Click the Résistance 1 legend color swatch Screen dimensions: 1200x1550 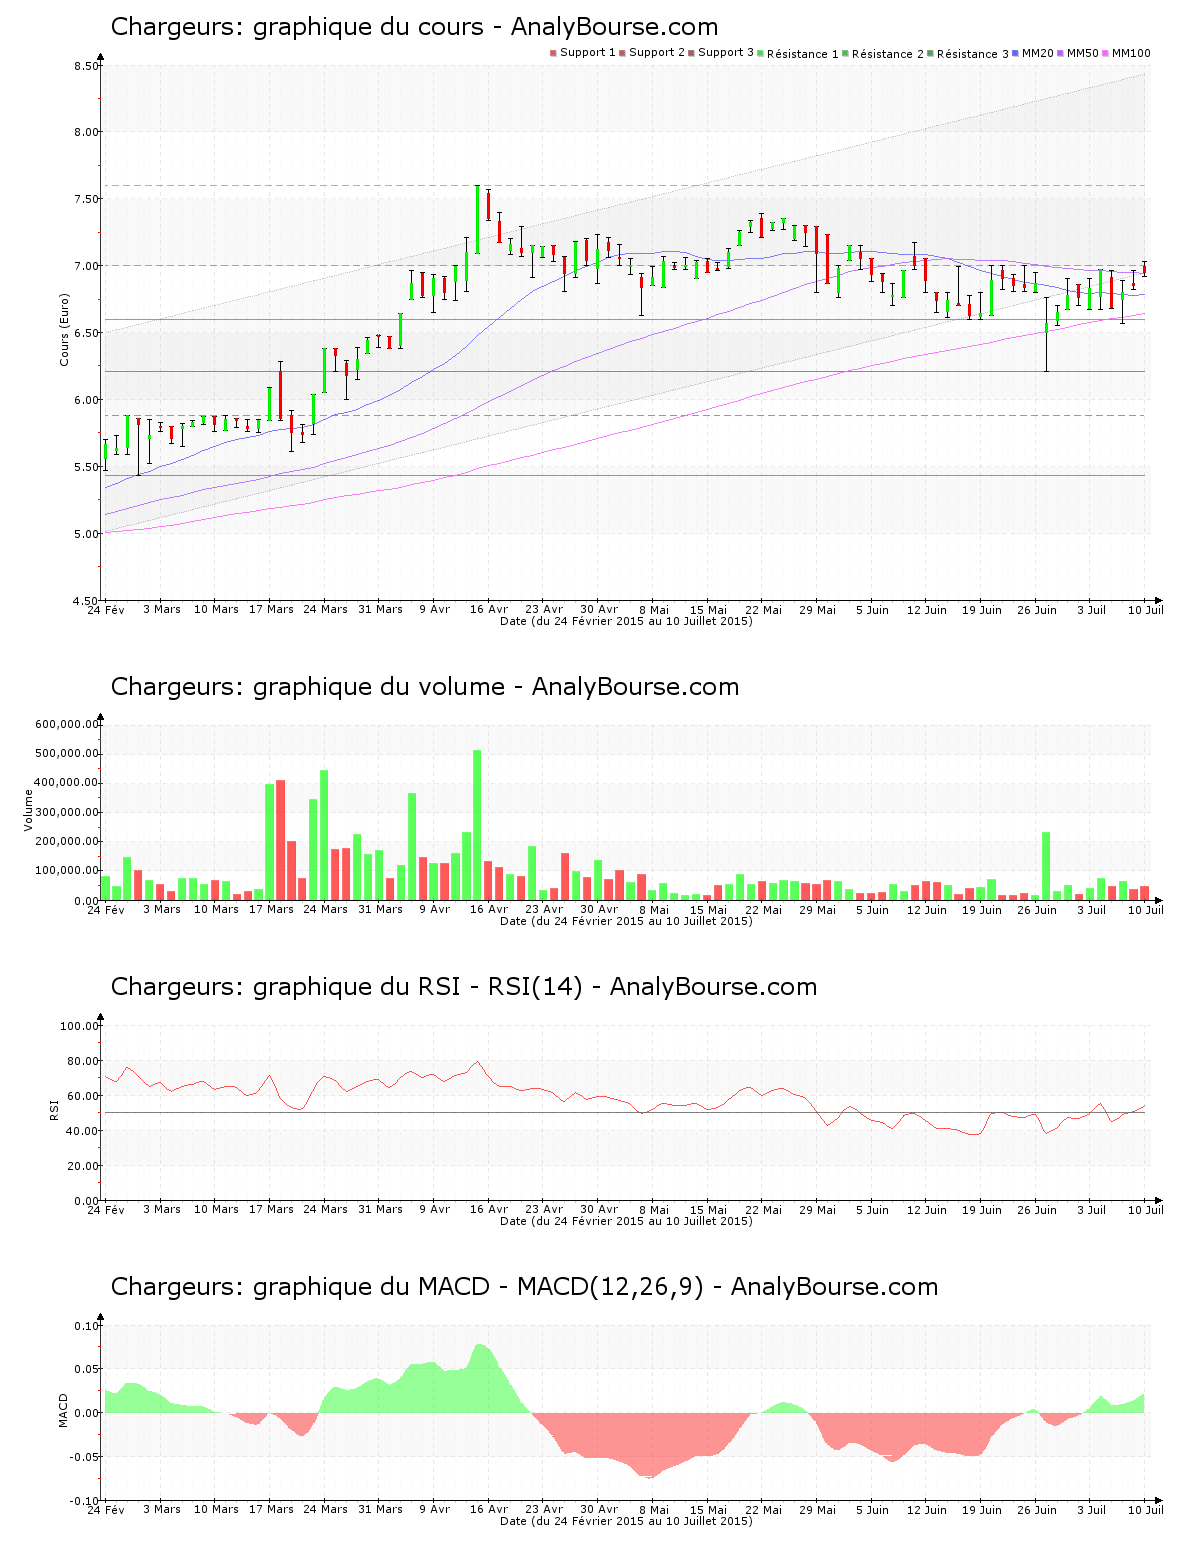pyautogui.click(x=762, y=53)
